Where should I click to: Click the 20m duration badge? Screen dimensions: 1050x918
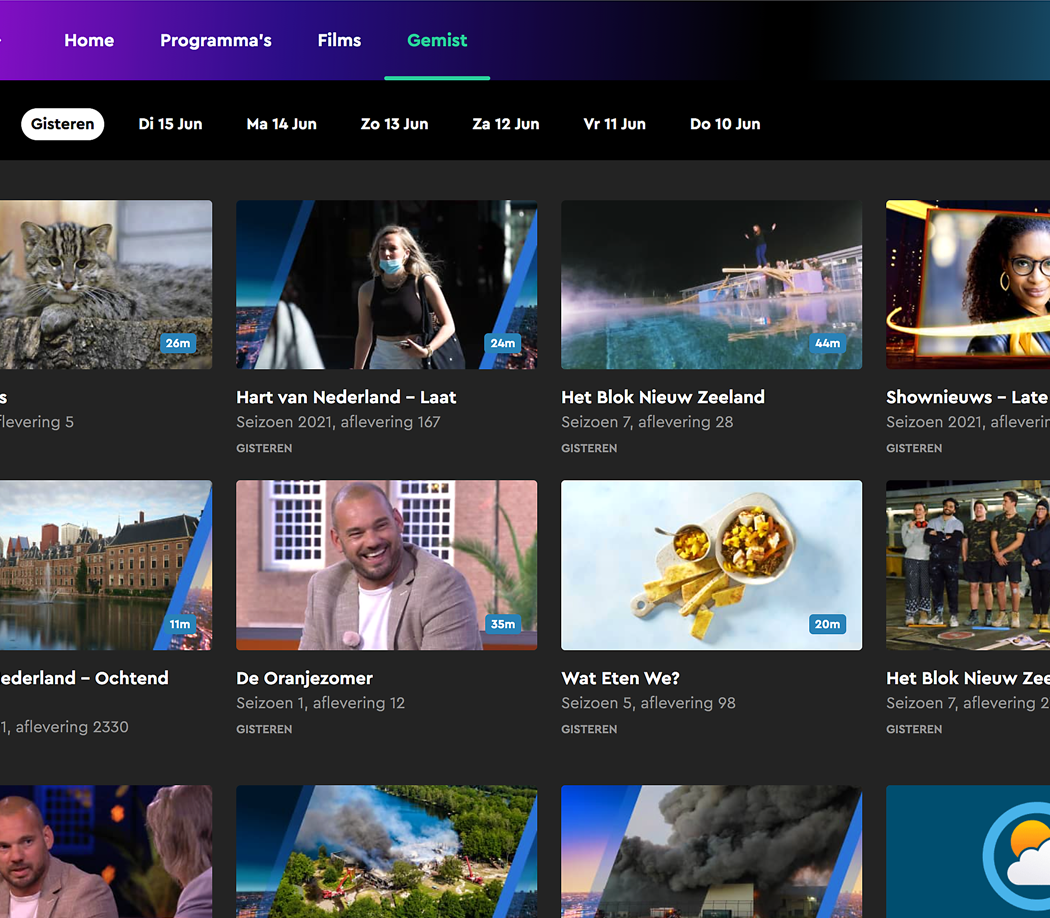pyautogui.click(x=828, y=624)
